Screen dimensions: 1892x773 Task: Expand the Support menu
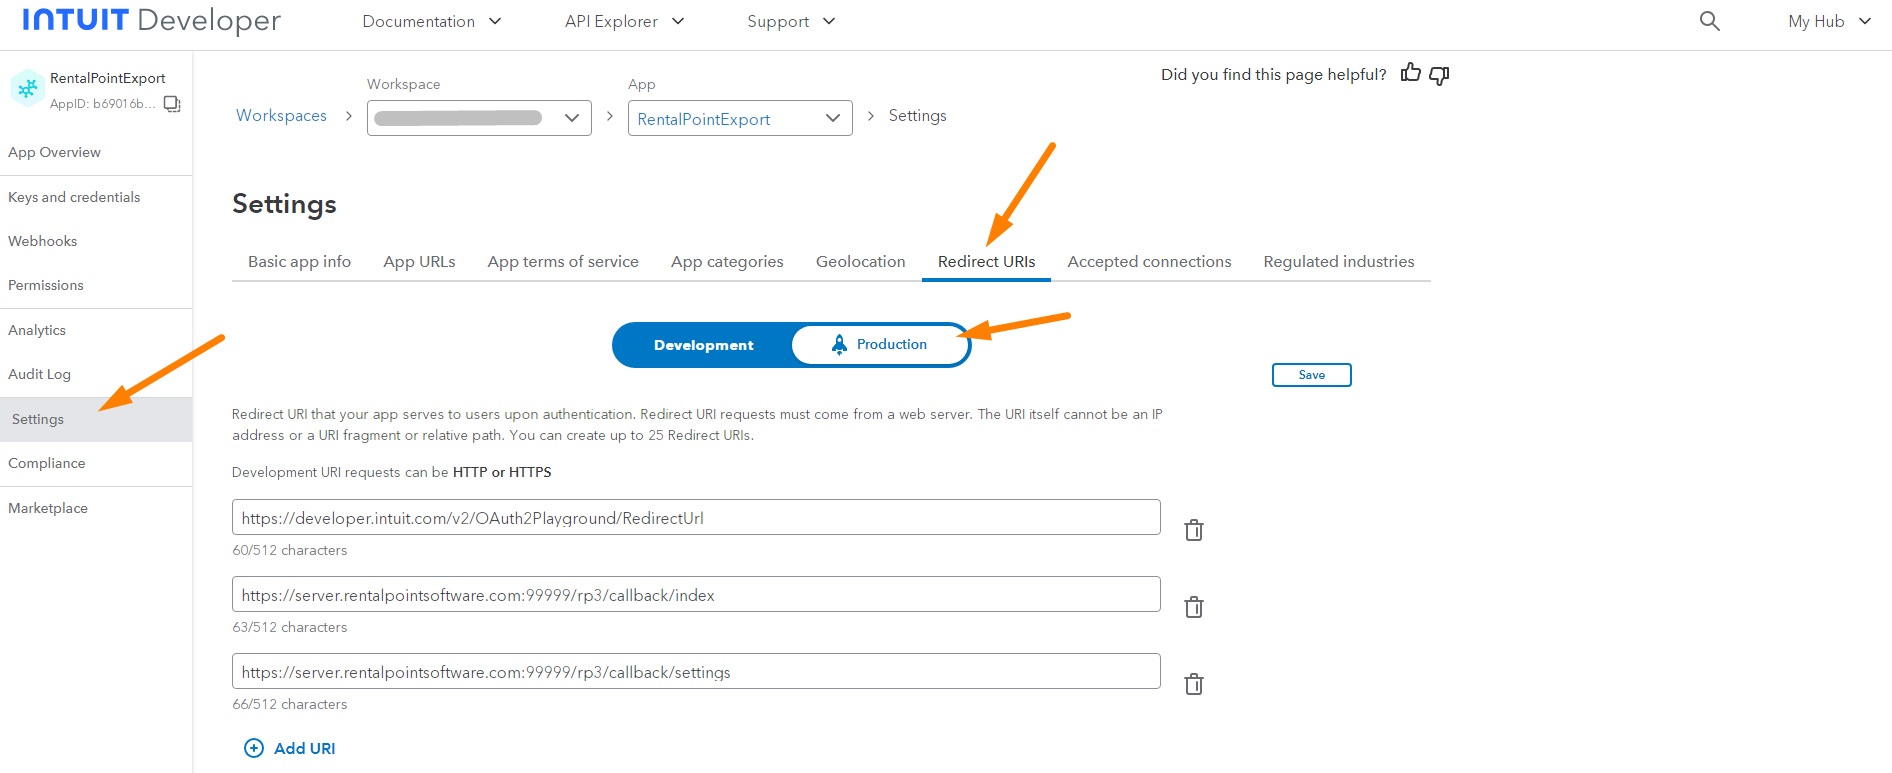click(x=790, y=21)
